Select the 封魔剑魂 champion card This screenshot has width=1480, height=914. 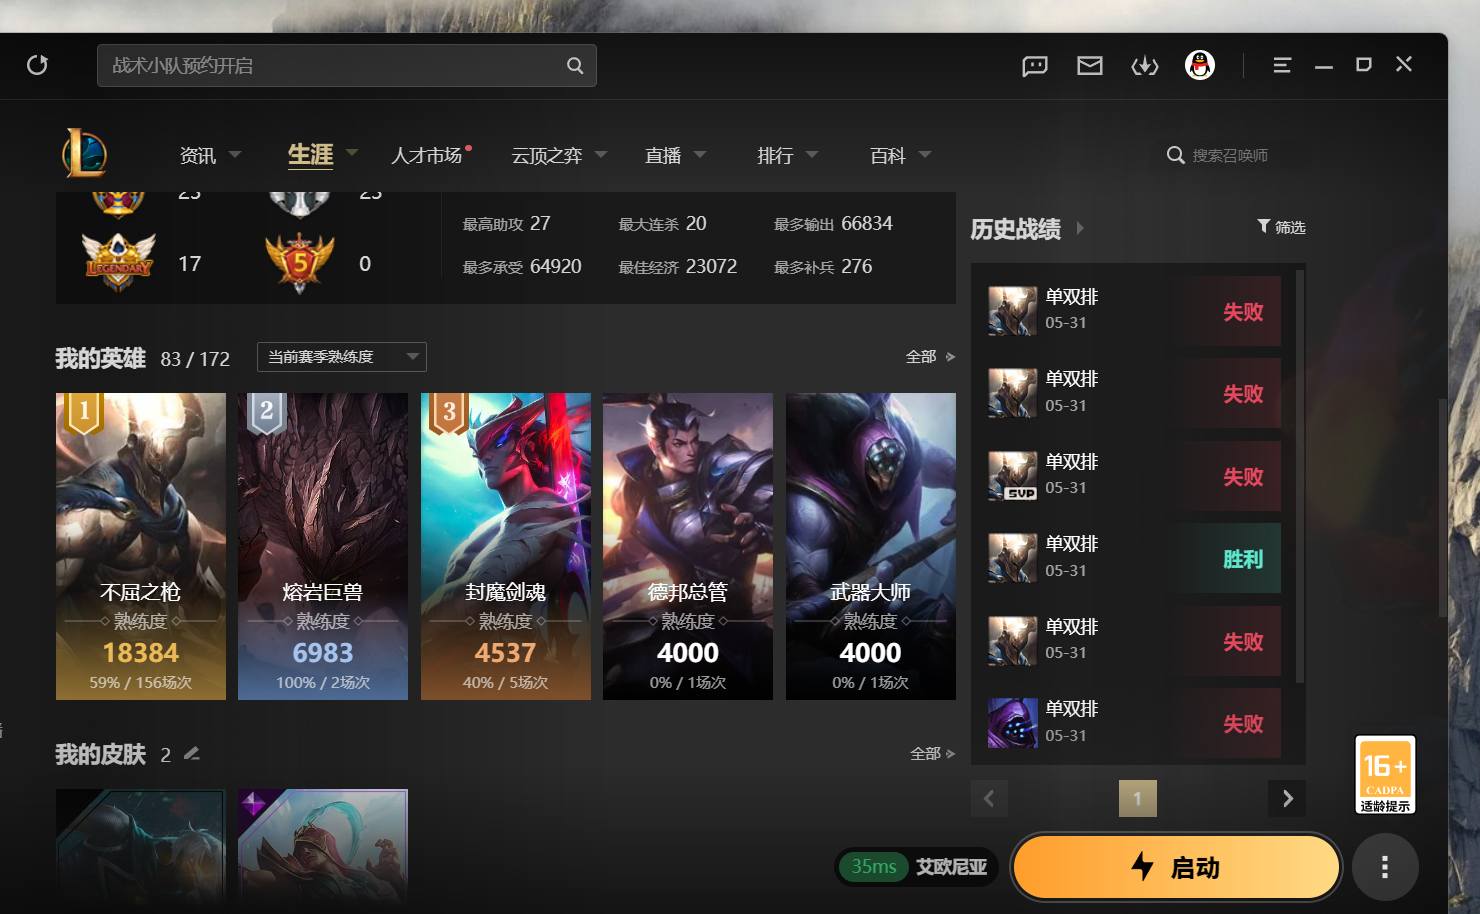[506, 546]
